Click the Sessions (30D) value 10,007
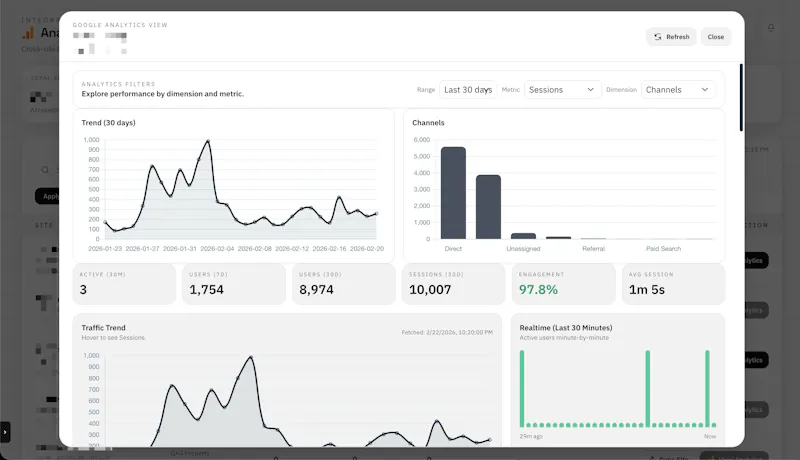 (x=430, y=290)
